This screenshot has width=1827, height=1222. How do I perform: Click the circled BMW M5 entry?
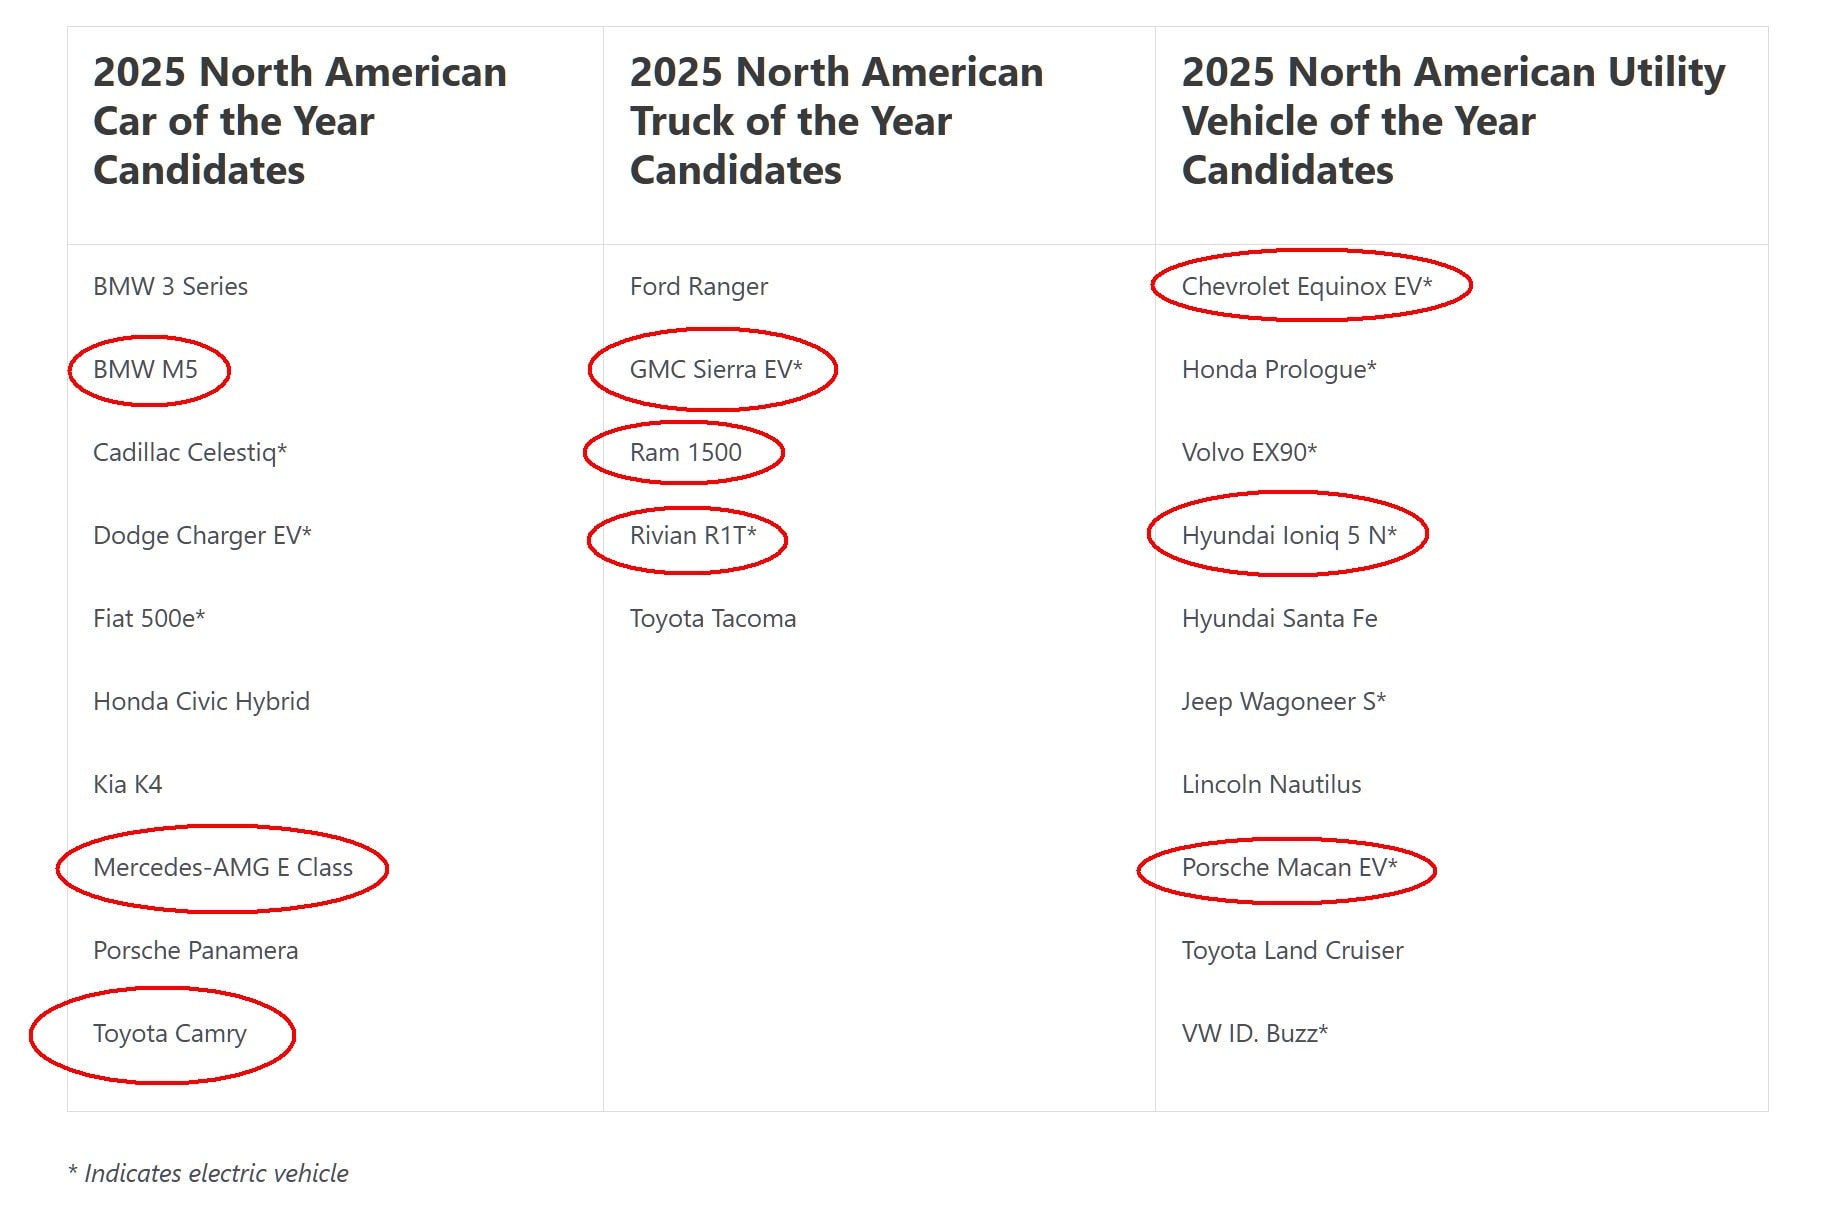[146, 370]
